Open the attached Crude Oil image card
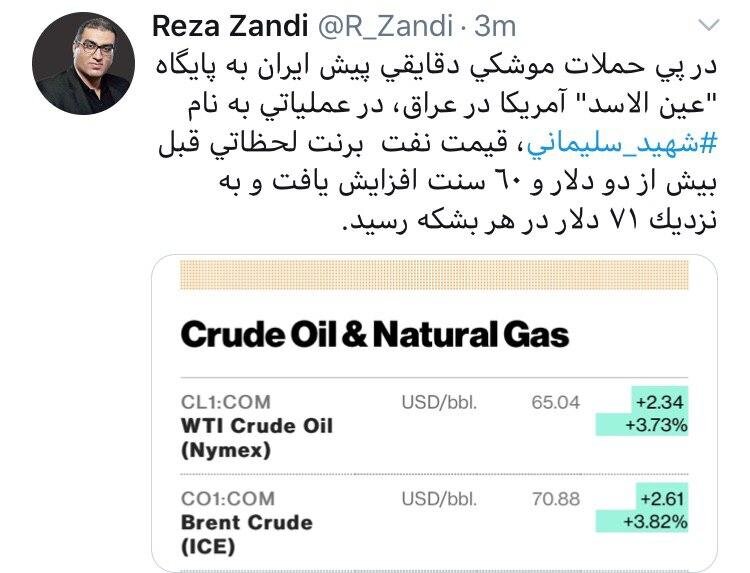This screenshot has width=750, height=573. pos(434,413)
